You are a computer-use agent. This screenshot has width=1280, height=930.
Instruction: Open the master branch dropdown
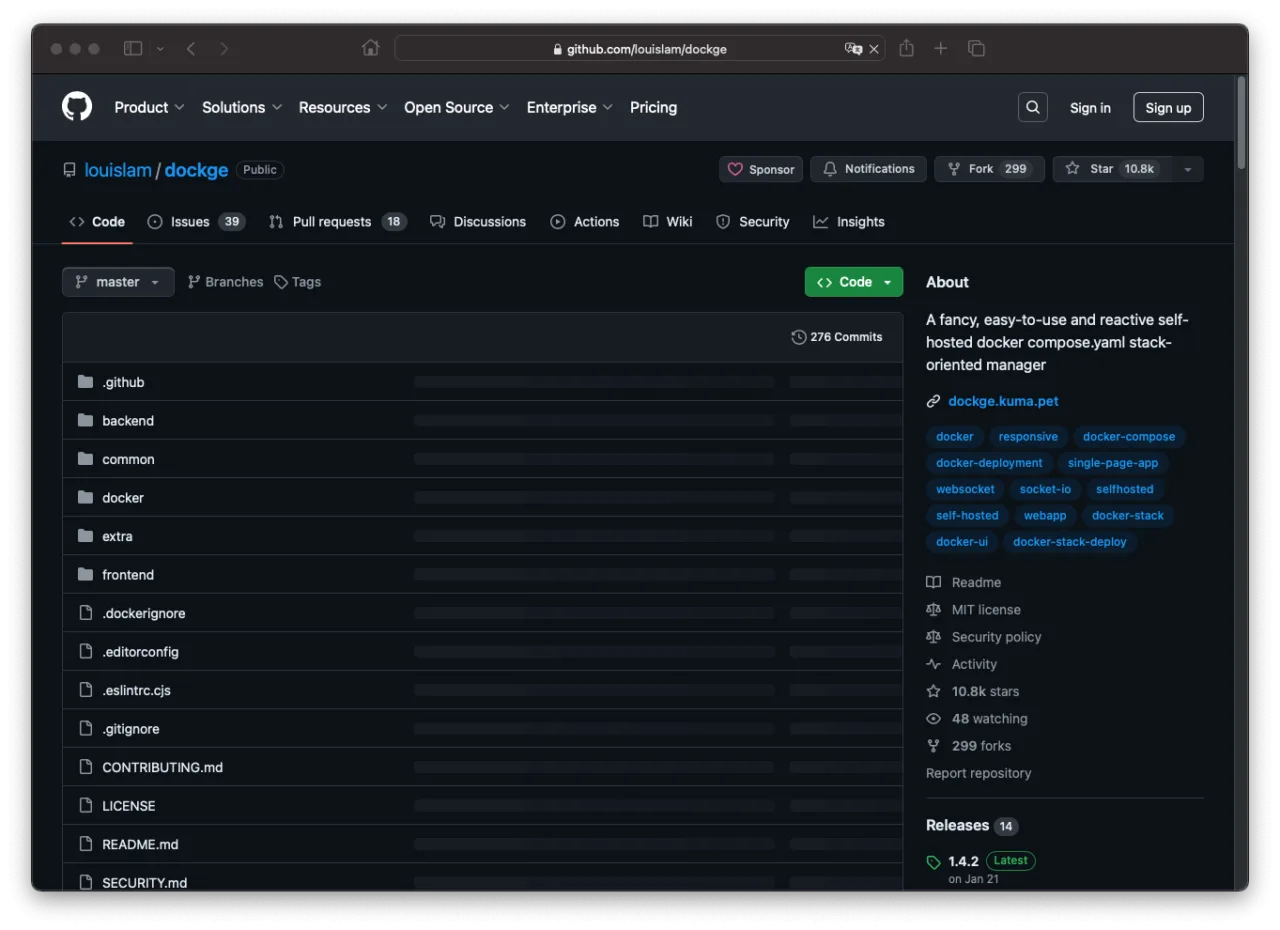118,282
